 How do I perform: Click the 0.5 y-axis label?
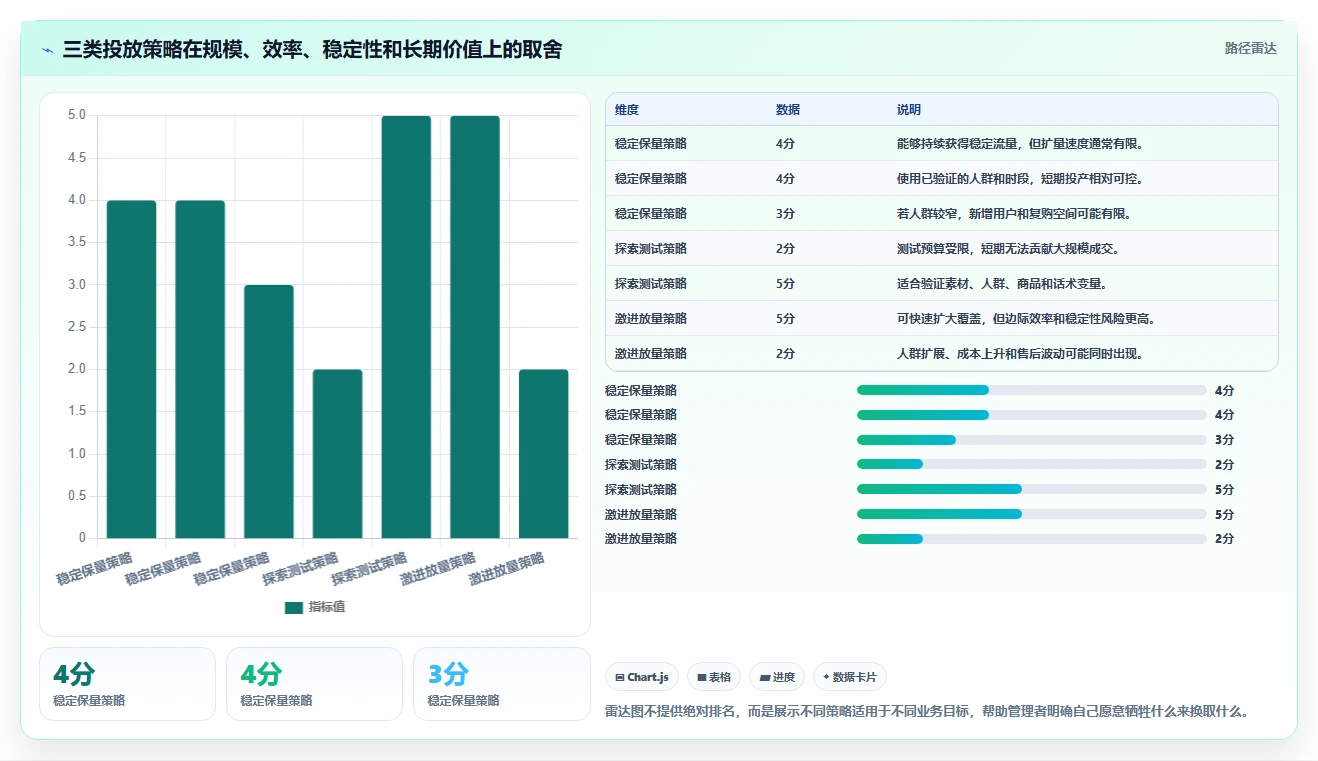pos(76,496)
